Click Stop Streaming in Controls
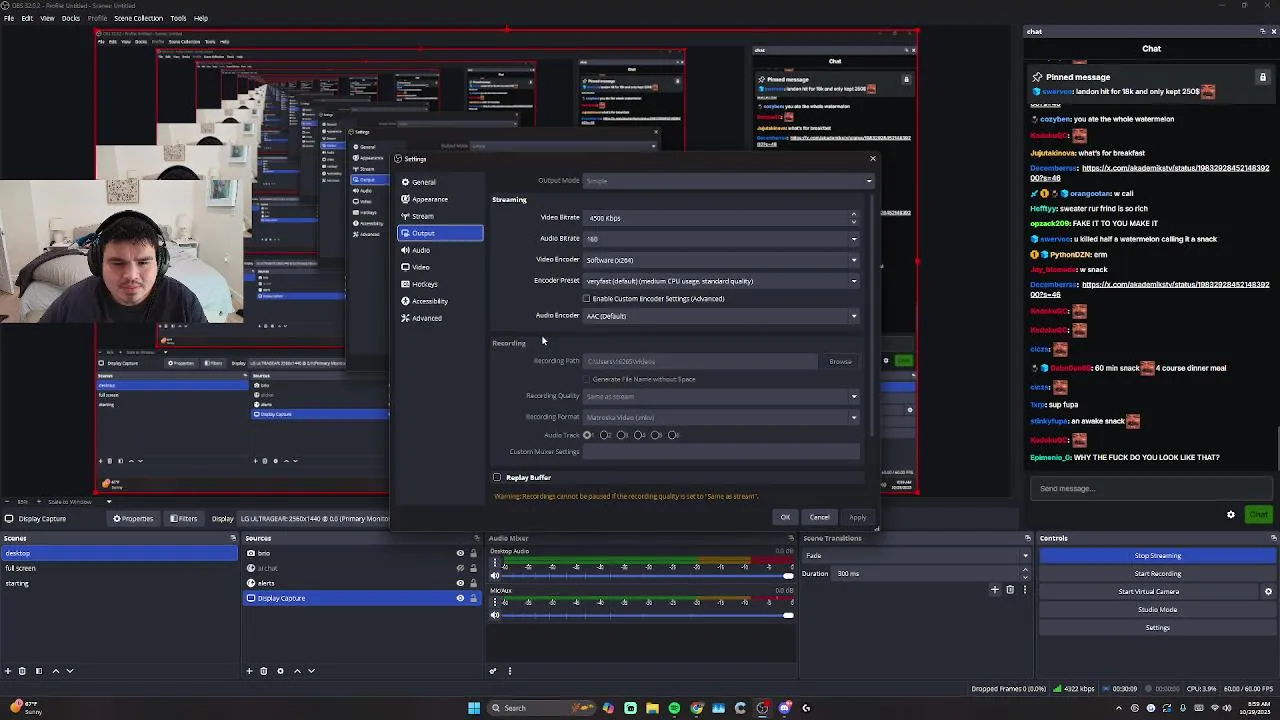The height and width of the screenshot is (720, 1280). point(1157,556)
